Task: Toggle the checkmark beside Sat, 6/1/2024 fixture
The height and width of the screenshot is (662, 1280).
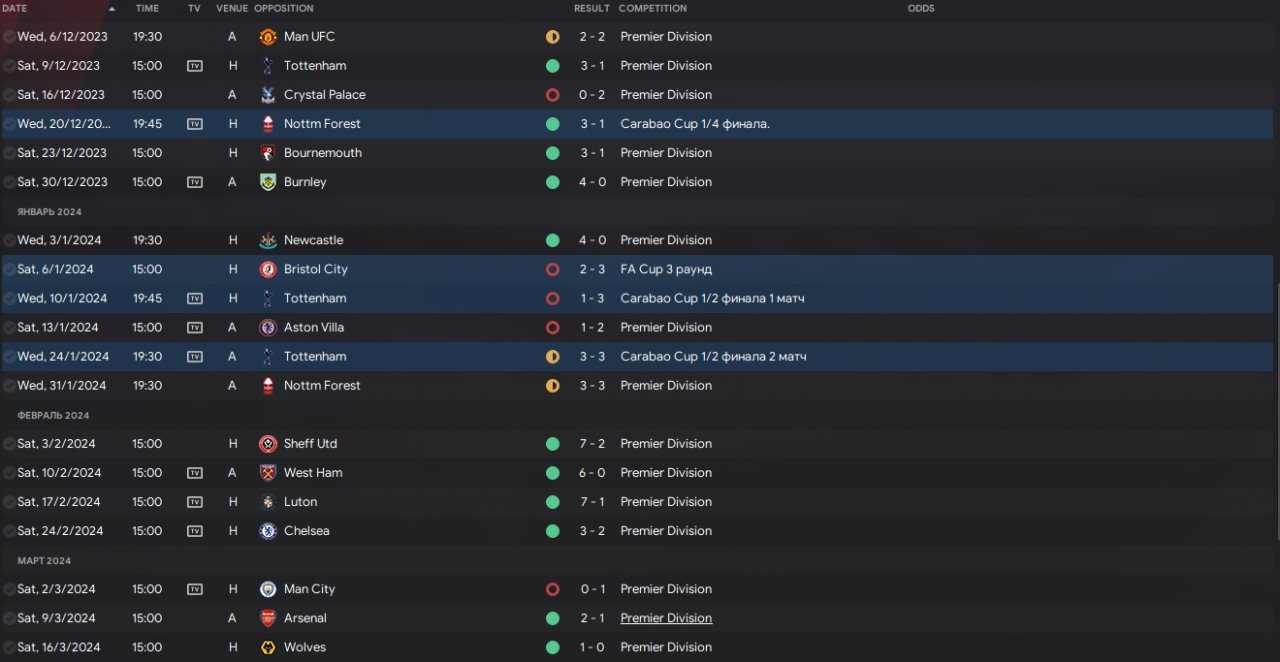Action: [9, 269]
